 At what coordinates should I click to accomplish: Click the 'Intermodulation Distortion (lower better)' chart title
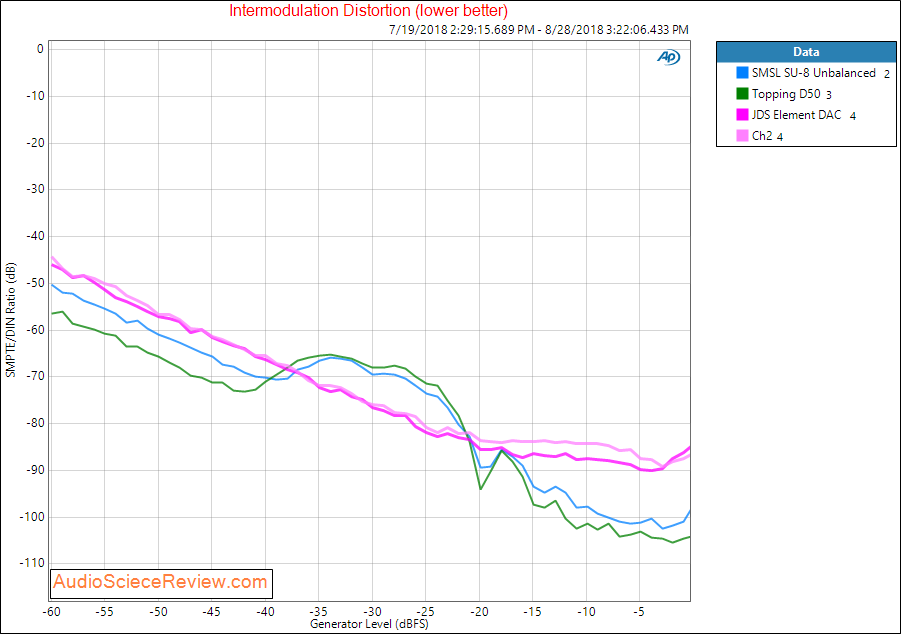368,10
